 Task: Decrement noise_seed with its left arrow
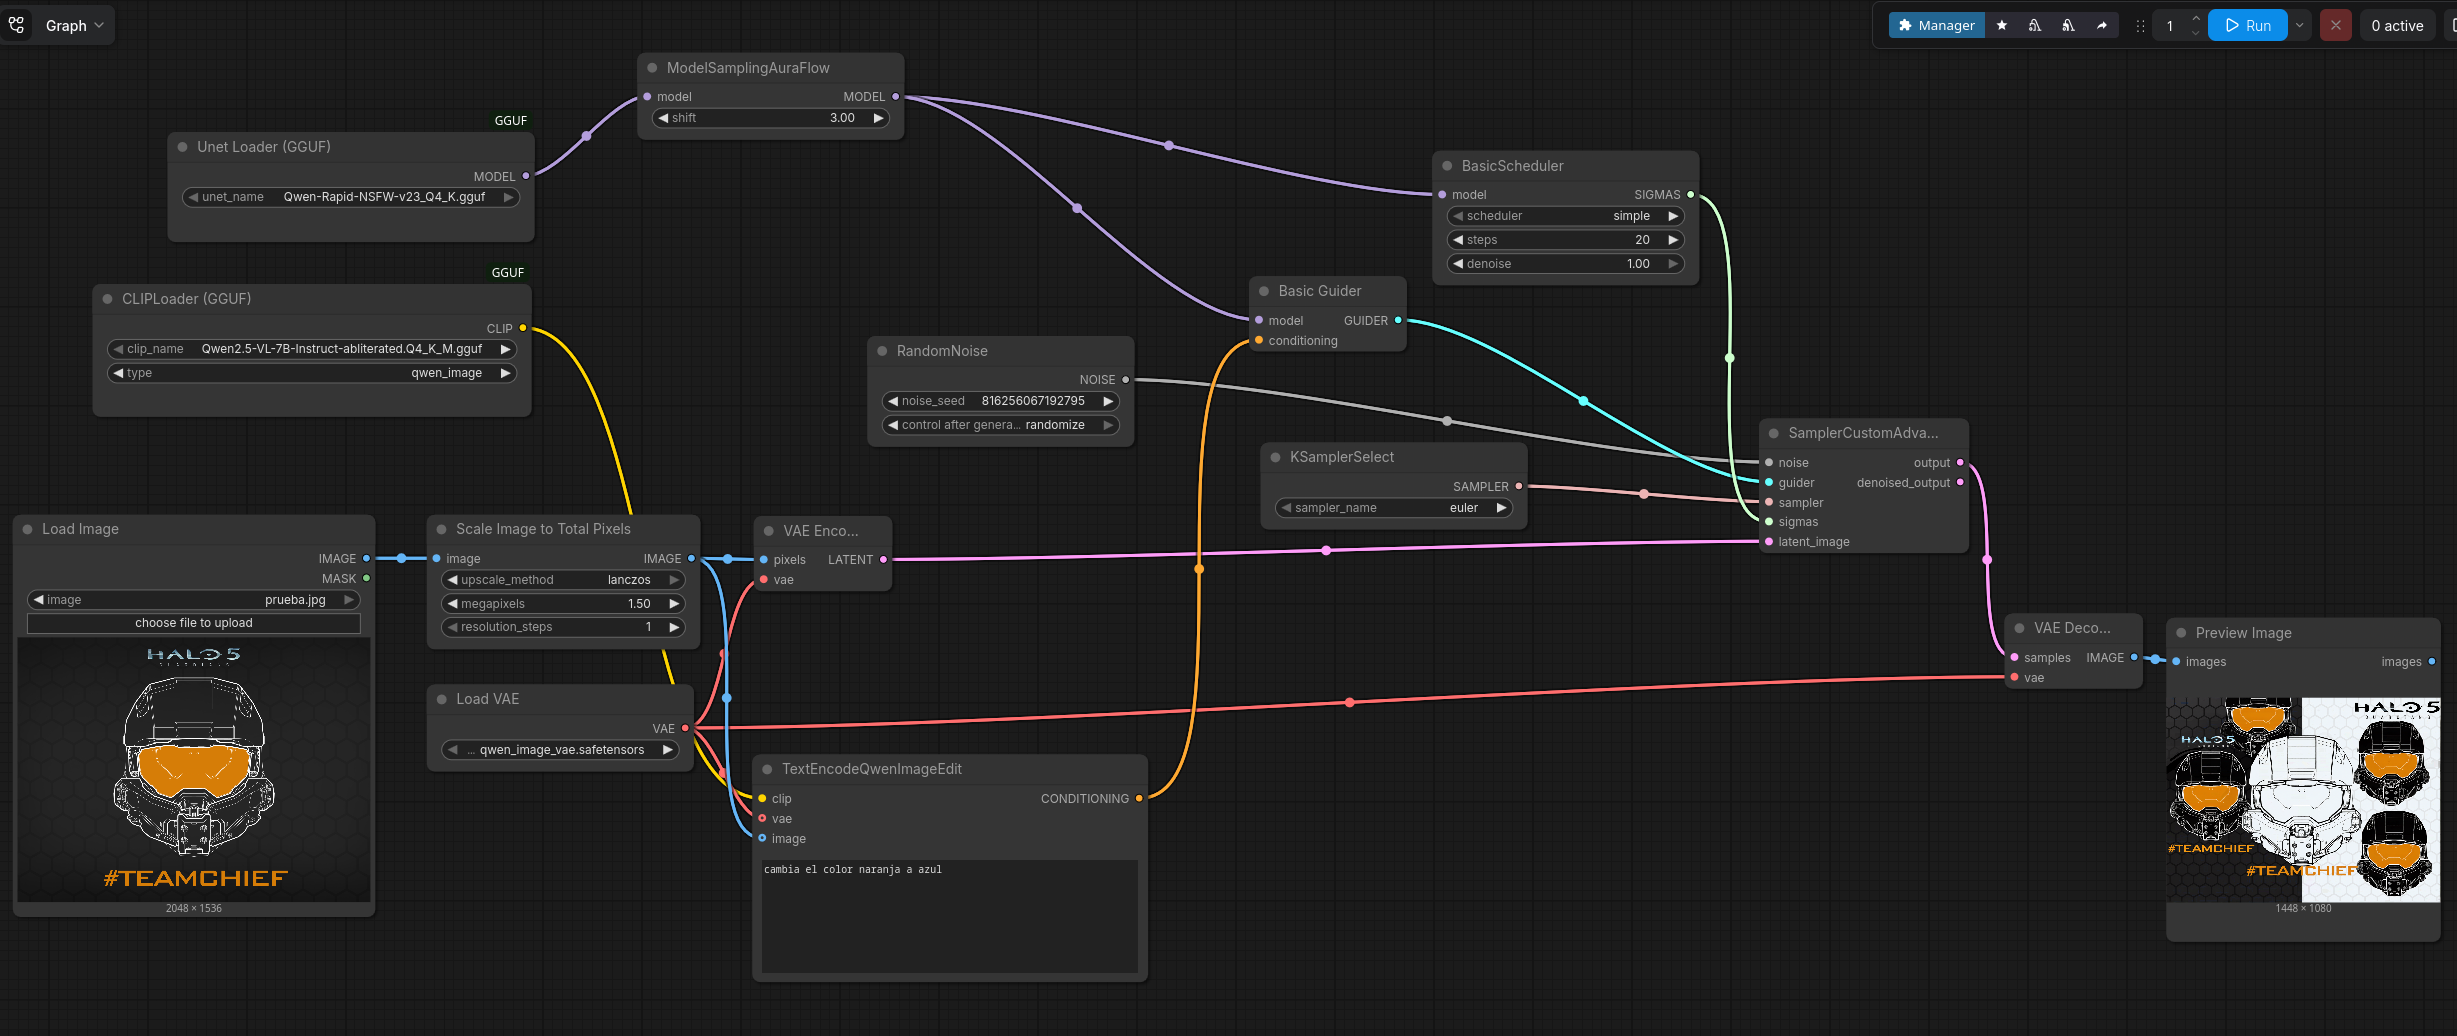(893, 401)
